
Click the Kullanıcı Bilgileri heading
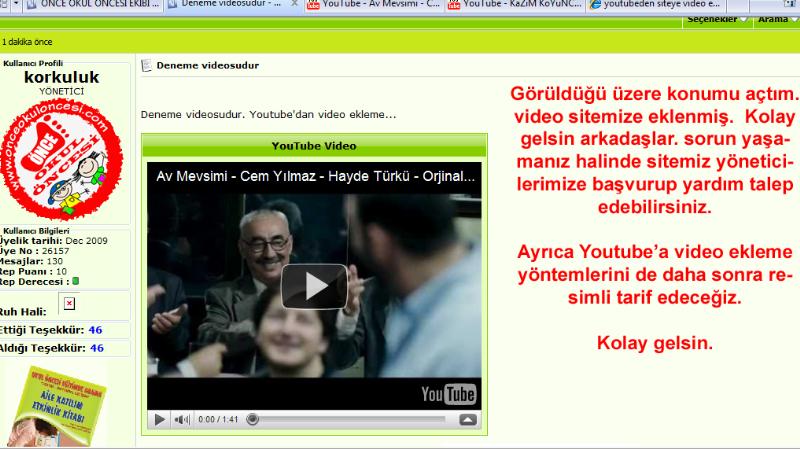(x=36, y=231)
